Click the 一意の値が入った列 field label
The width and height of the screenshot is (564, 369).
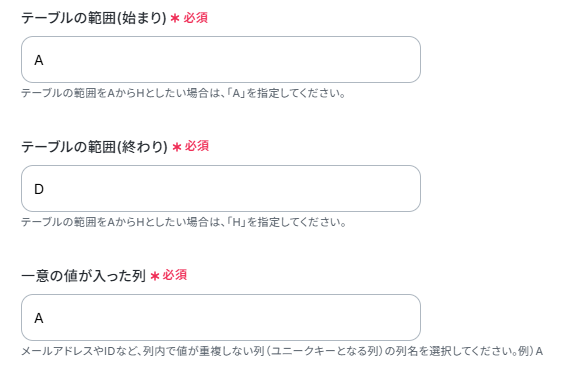[x=83, y=276]
